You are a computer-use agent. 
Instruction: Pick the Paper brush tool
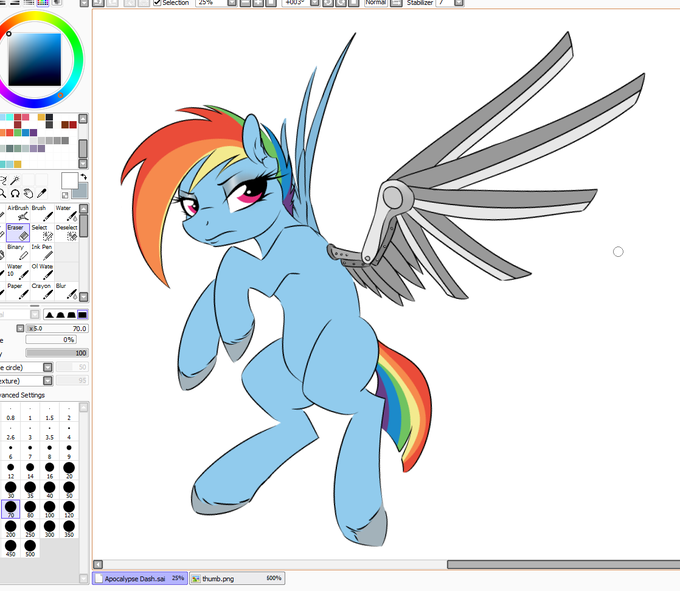click(x=18, y=291)
